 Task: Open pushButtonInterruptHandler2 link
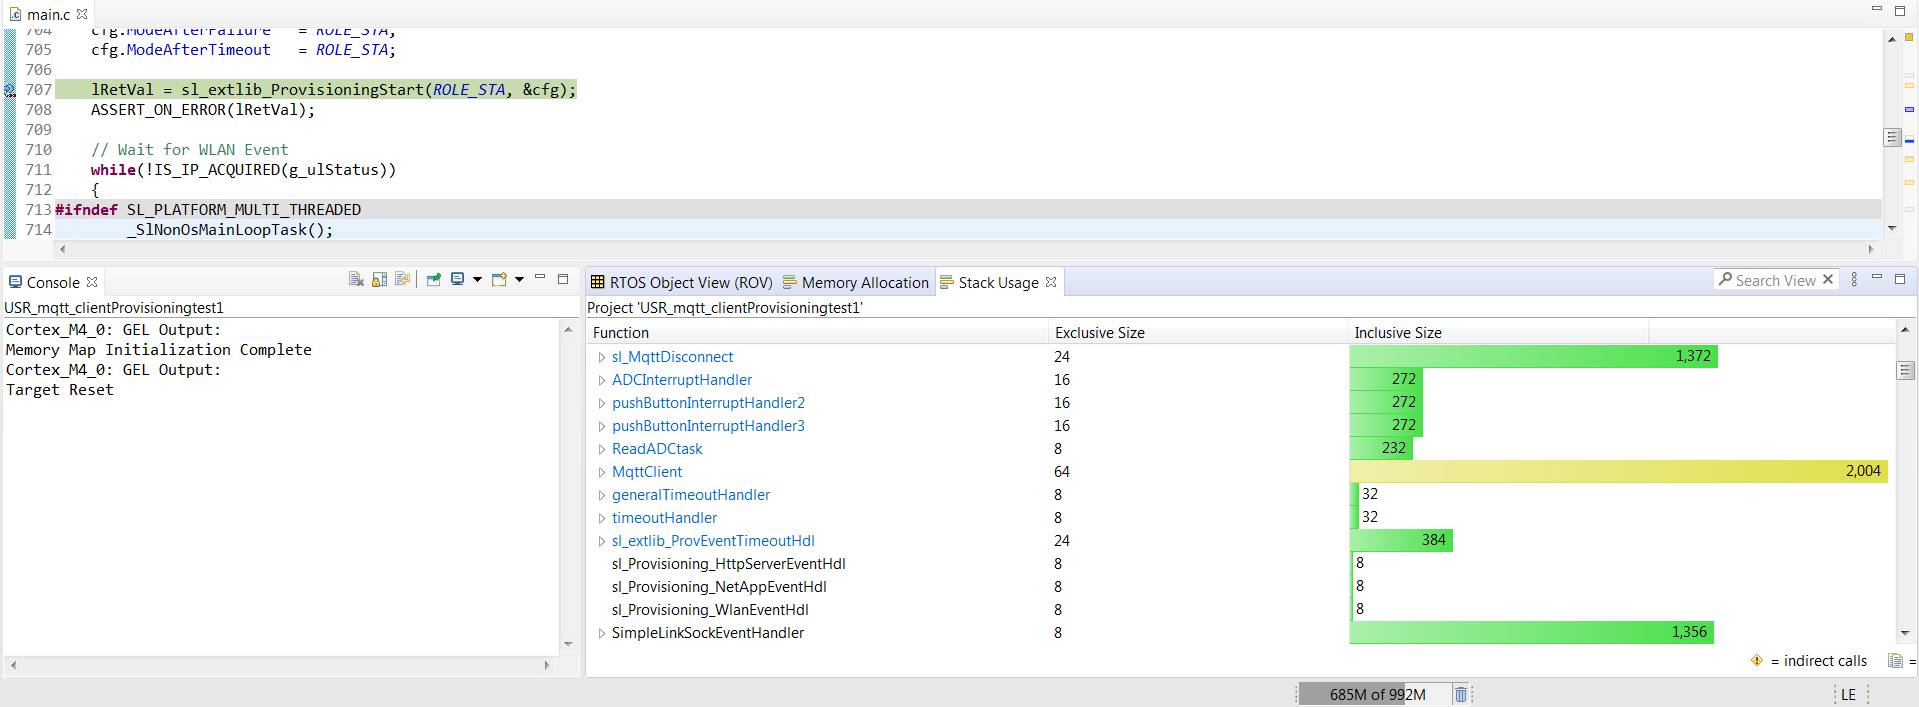click(x=708, y=403)
